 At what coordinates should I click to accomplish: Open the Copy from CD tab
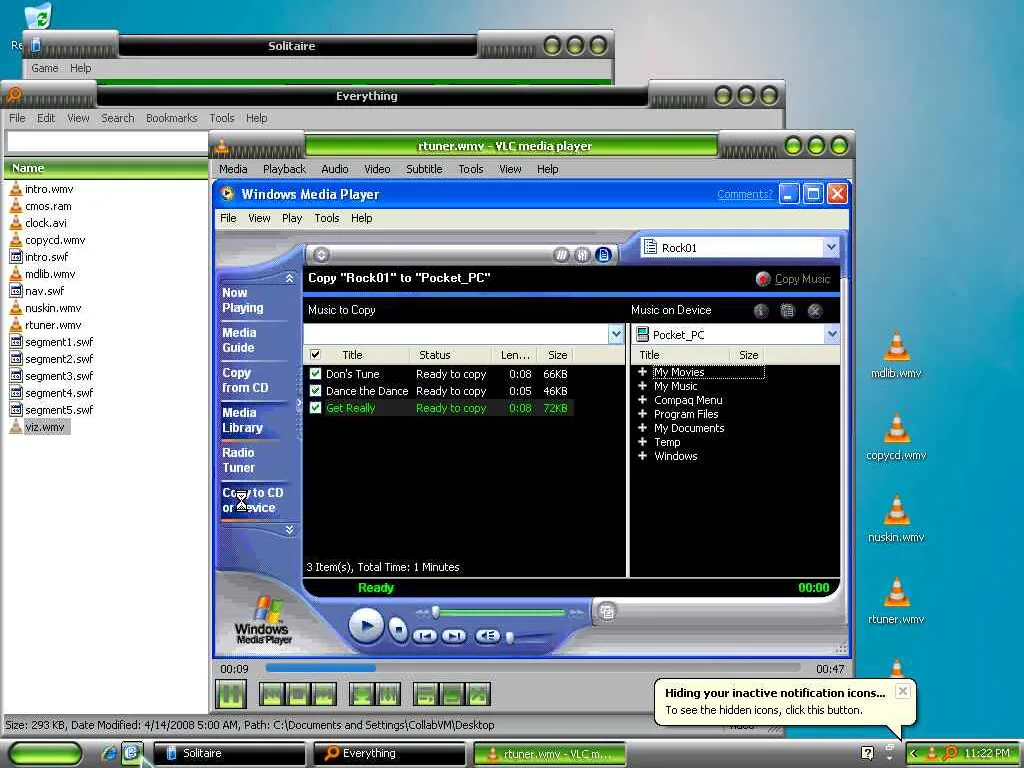[245, 380]
